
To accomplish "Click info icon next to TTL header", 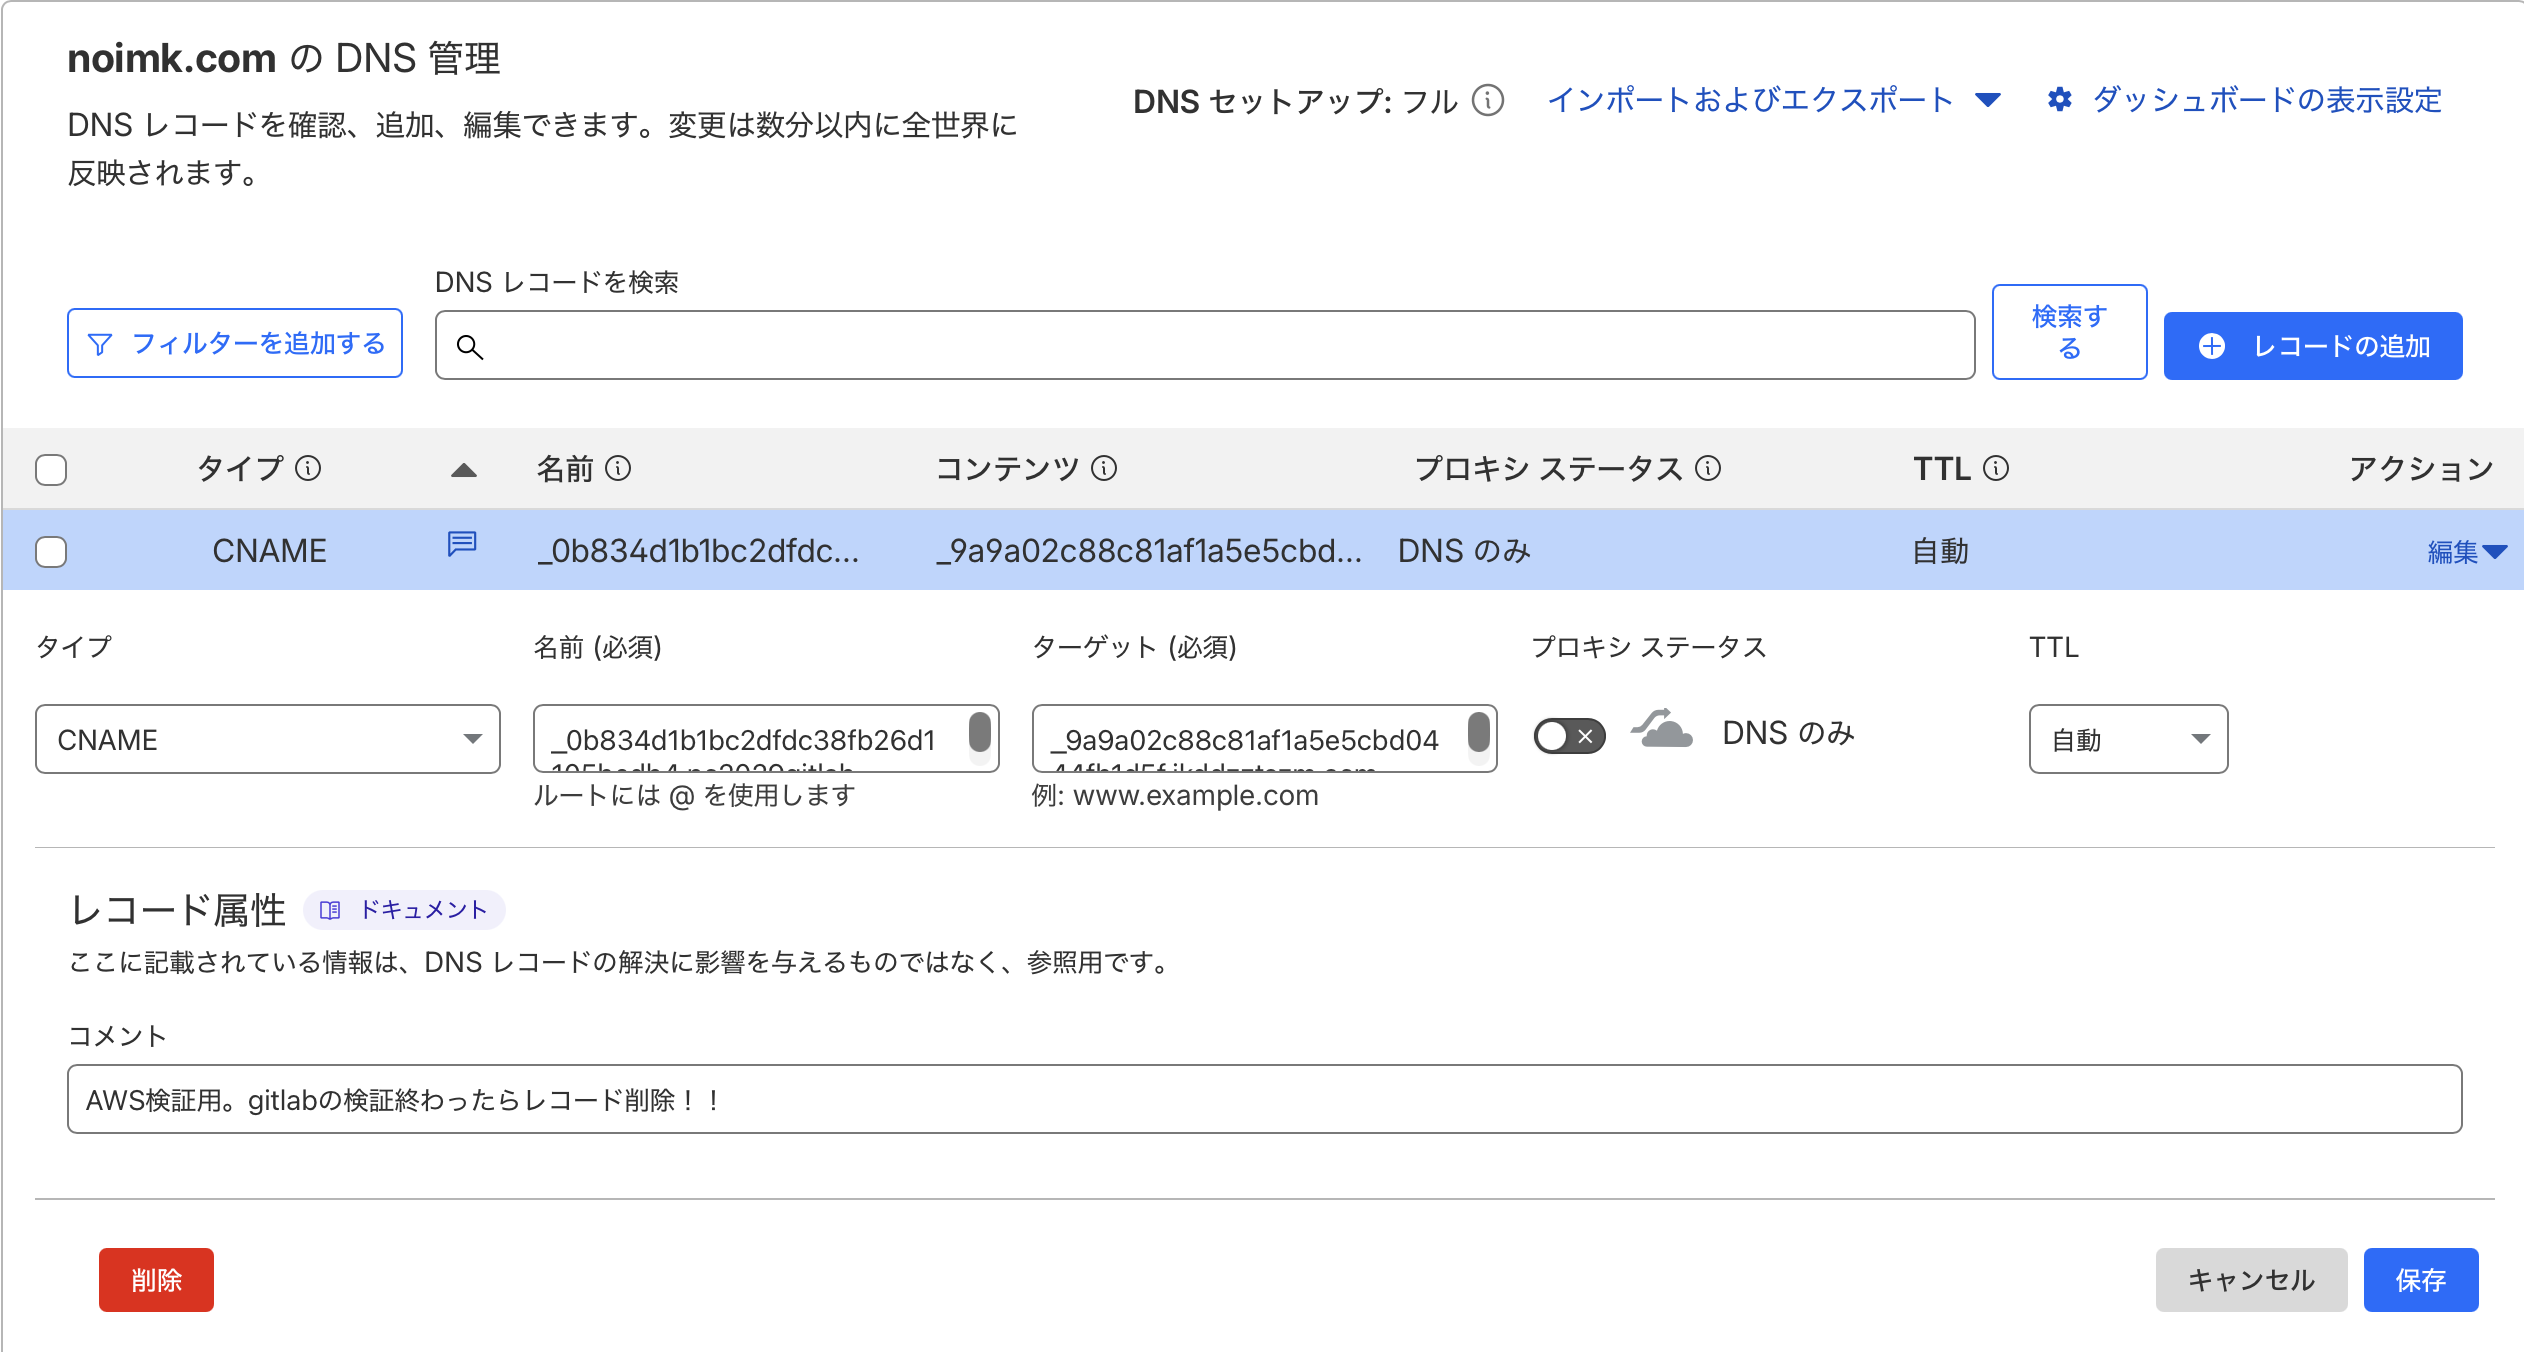I will (1996, 468).
